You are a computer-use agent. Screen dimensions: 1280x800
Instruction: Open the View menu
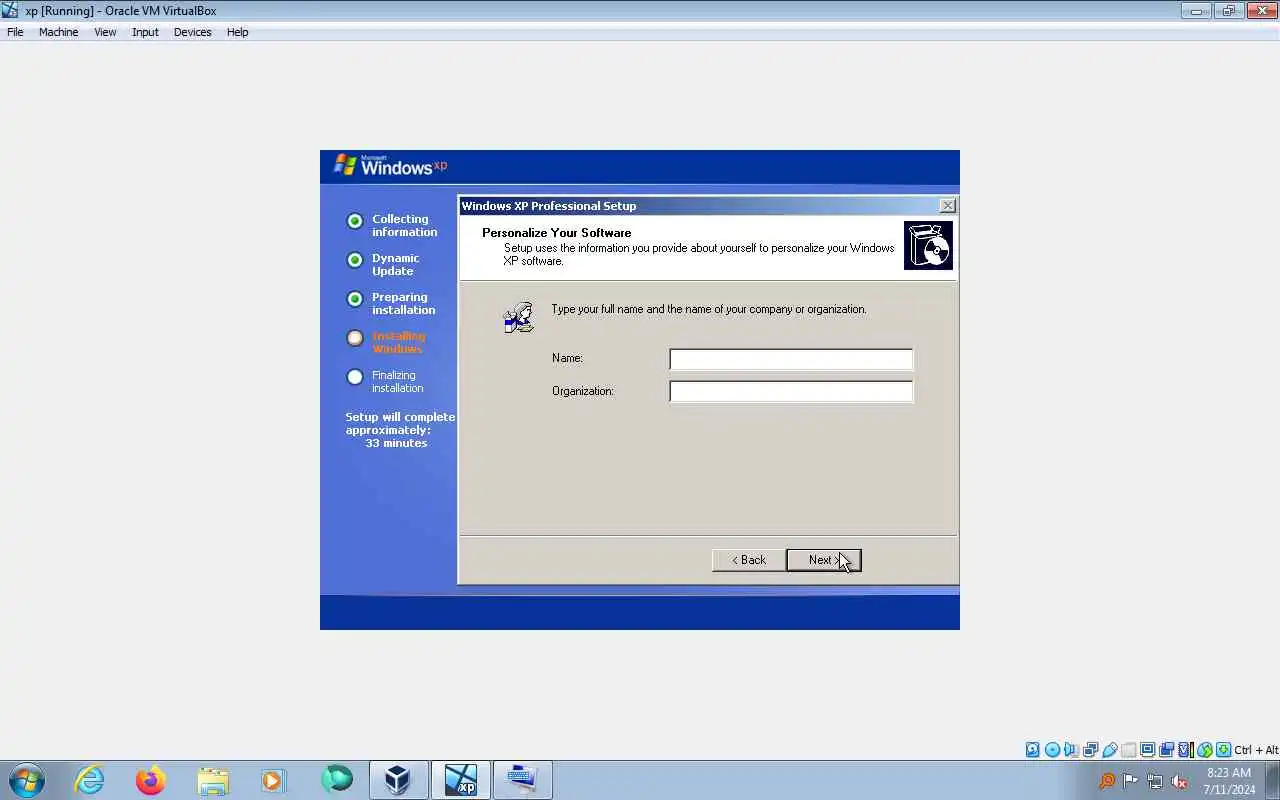105,32
